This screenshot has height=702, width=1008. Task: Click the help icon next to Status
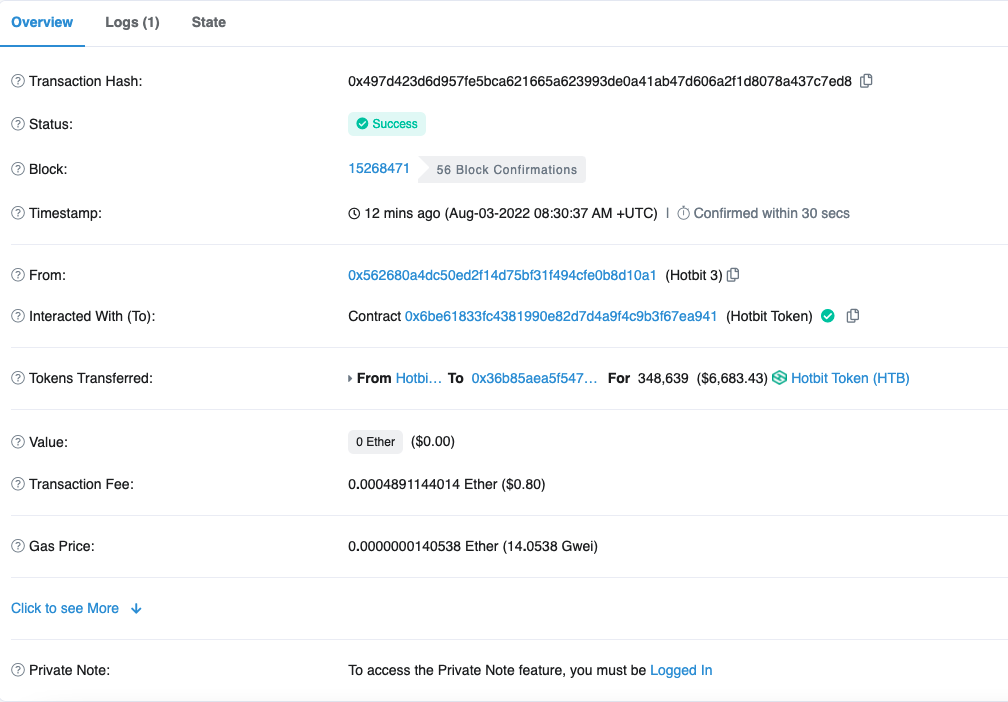pos(17,124)
